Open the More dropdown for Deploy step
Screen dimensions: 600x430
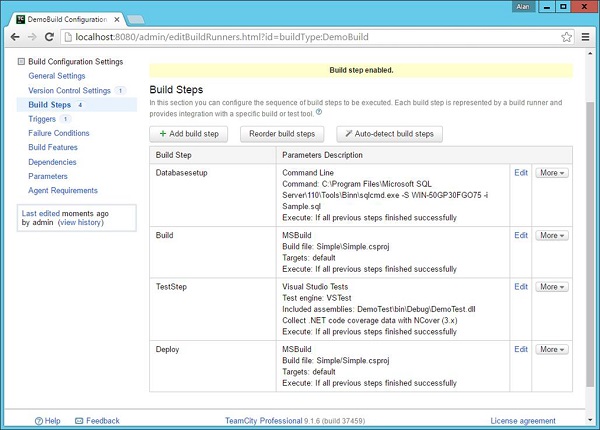pos(551,349)
